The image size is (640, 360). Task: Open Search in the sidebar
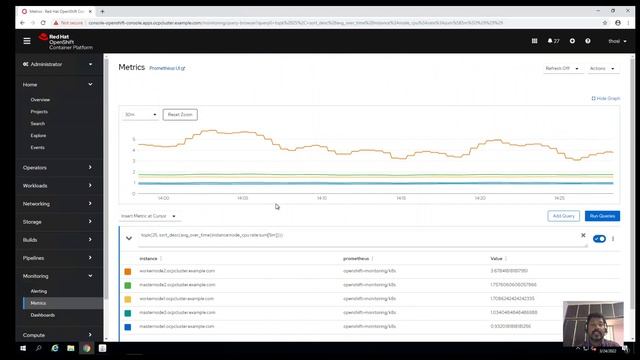[x=38, y=123]
